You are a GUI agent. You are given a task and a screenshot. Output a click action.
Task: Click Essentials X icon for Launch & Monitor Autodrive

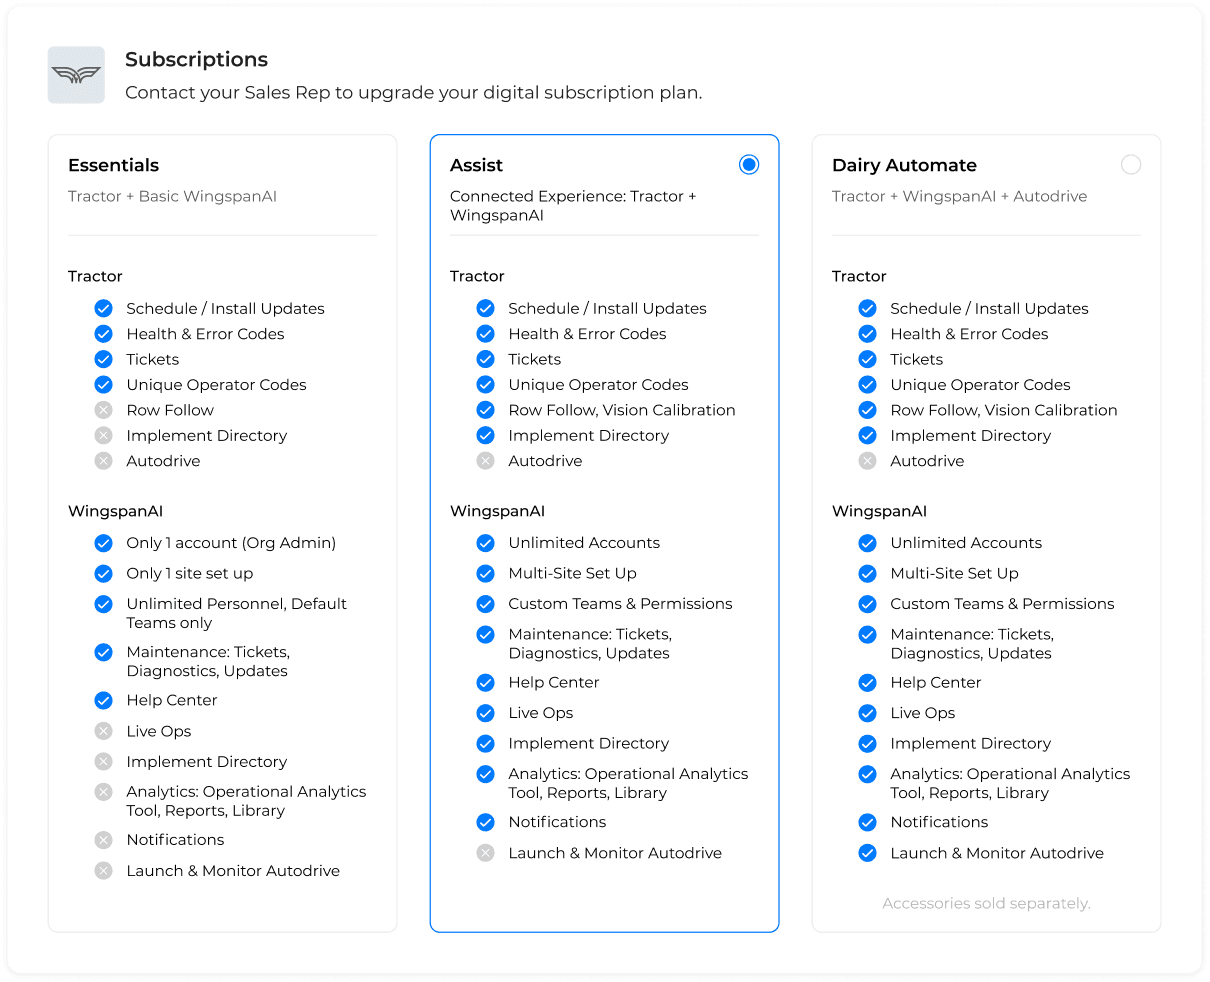[103, 871]
